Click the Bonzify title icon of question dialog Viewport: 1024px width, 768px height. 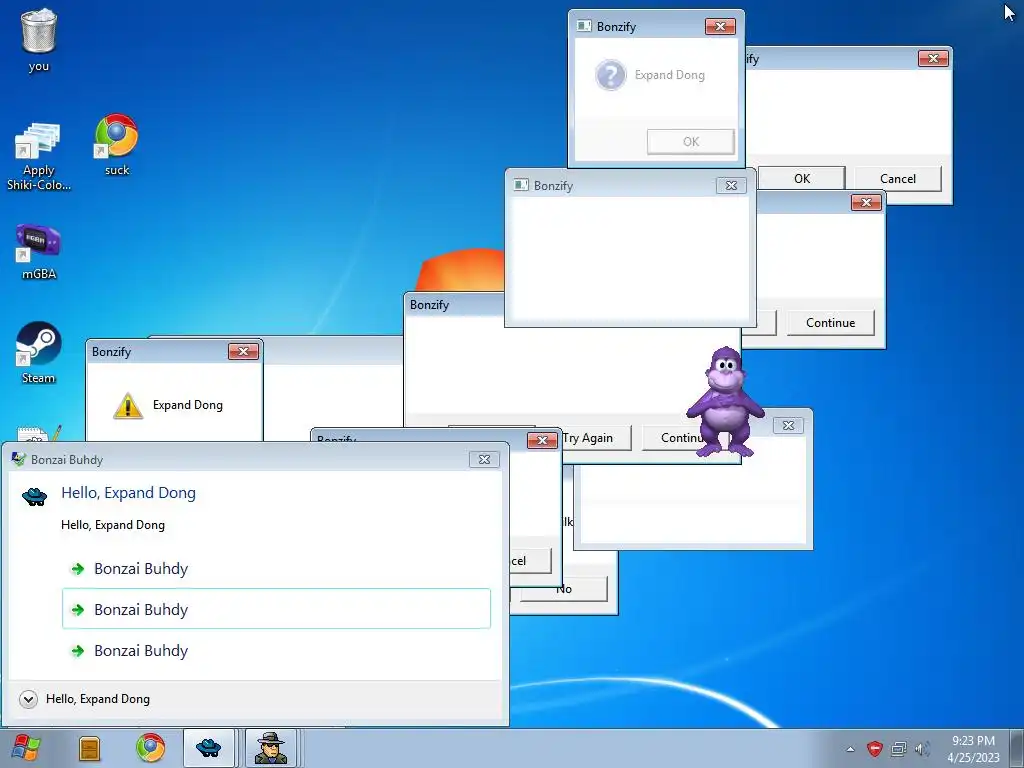pyautogui.click(x=584, y=26)
